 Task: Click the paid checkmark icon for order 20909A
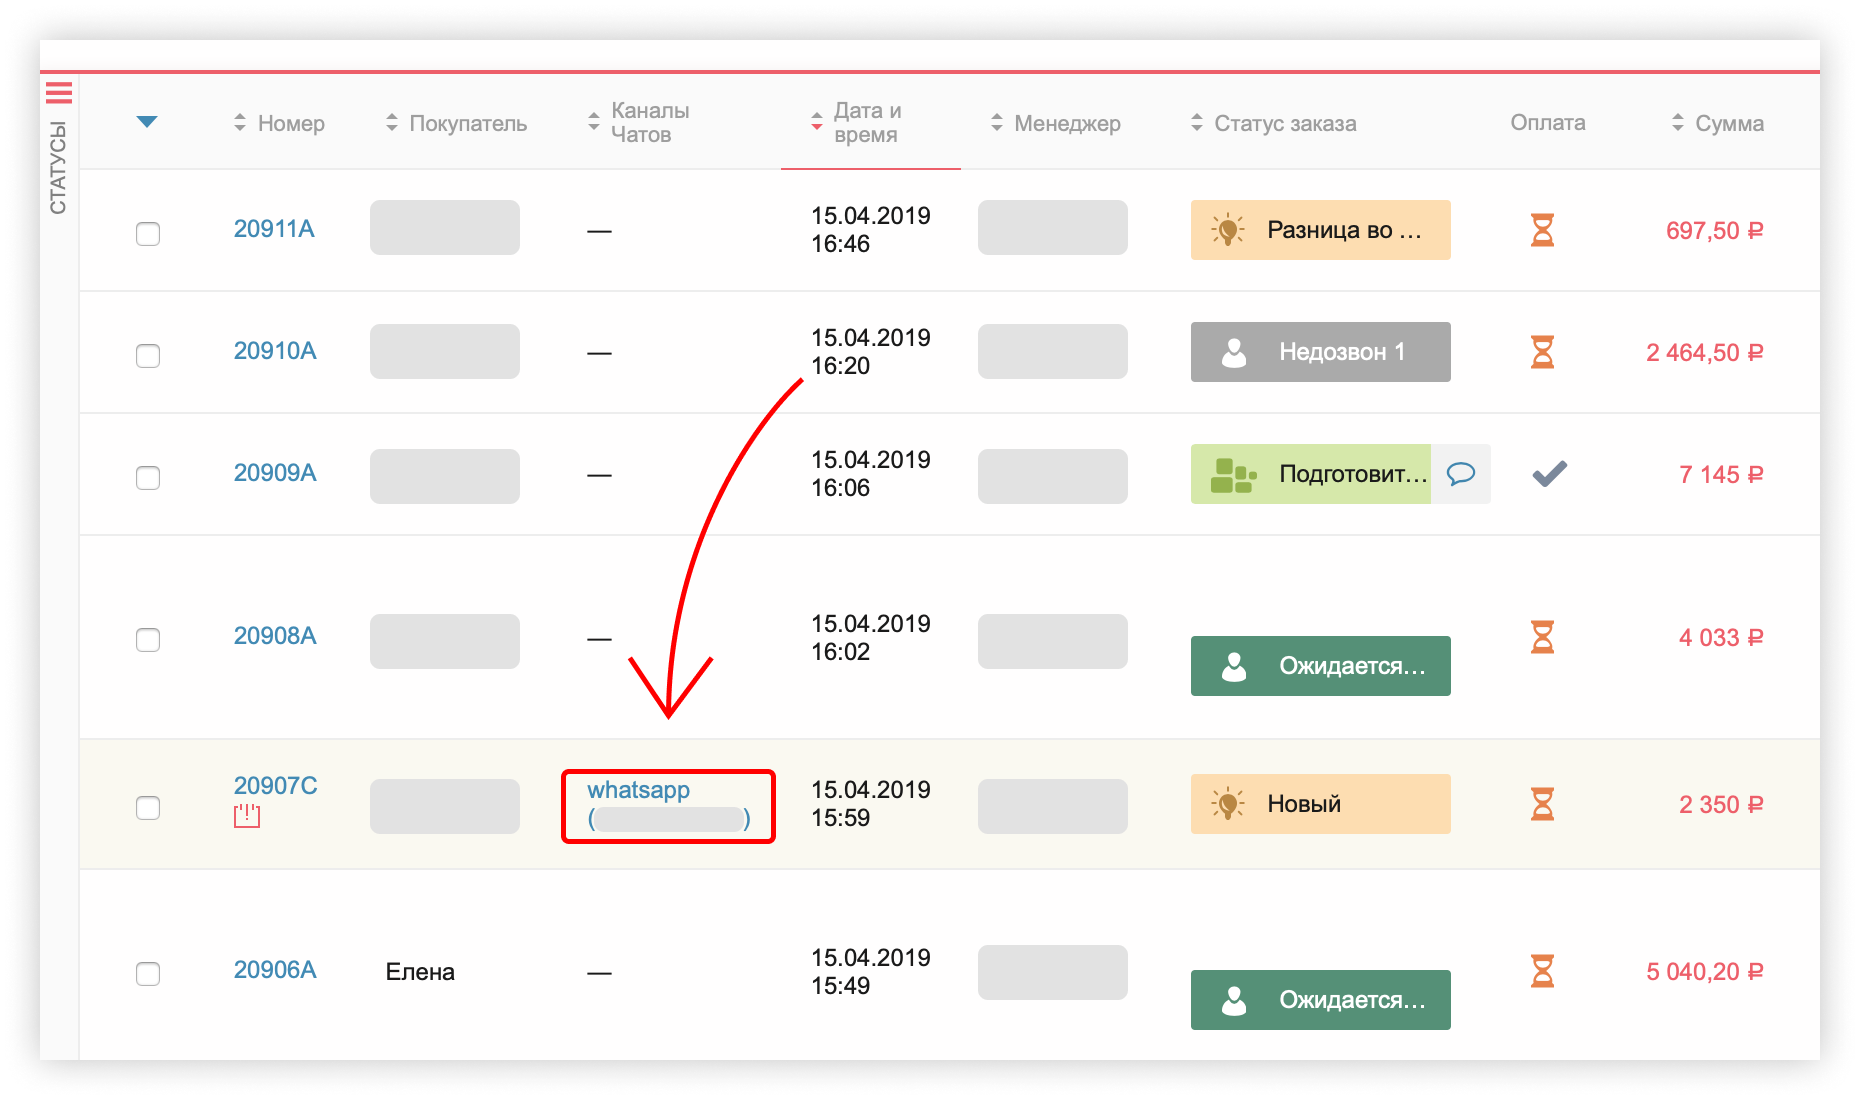[x=1549, y=474]
